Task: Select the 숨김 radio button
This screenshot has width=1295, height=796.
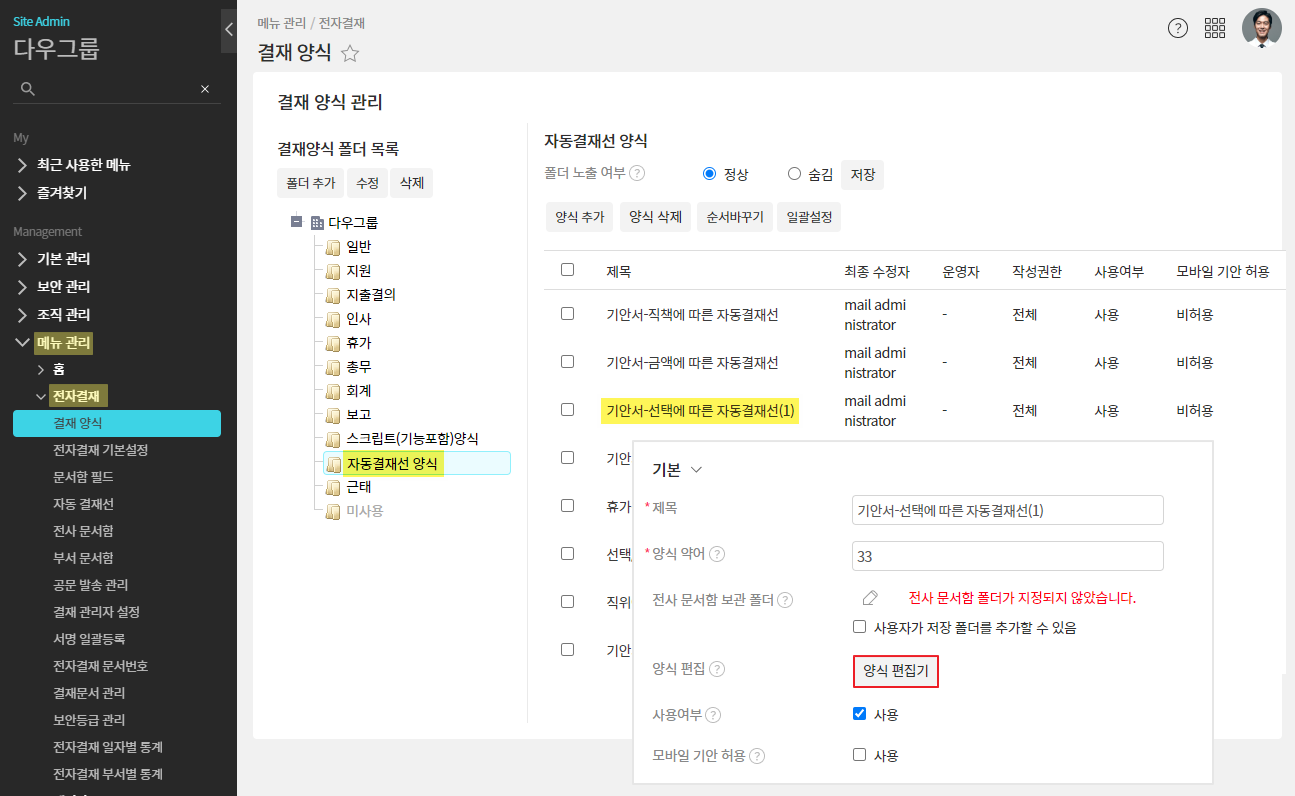Action: [795, 174]
